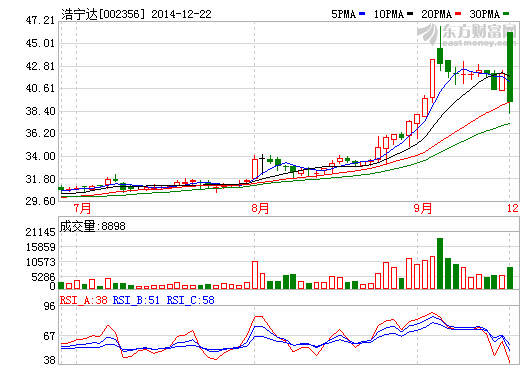Viewport: 520px width, 365px height.
Task: Click the 40.61 price axis label
Action: pos(40,88)
